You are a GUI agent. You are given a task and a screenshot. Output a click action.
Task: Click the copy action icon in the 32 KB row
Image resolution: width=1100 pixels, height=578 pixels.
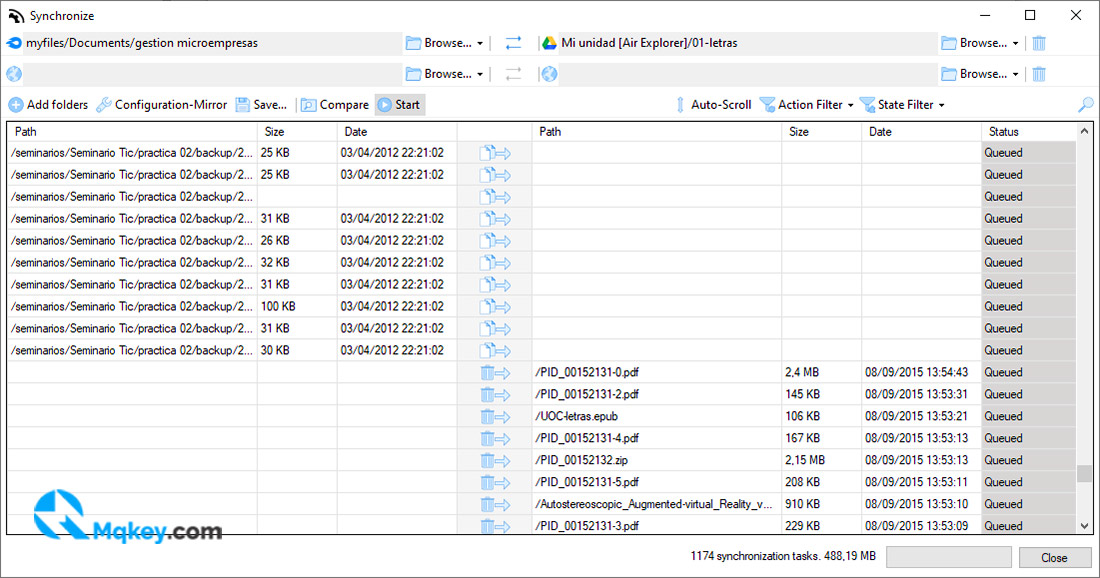[x=495, y=262]
